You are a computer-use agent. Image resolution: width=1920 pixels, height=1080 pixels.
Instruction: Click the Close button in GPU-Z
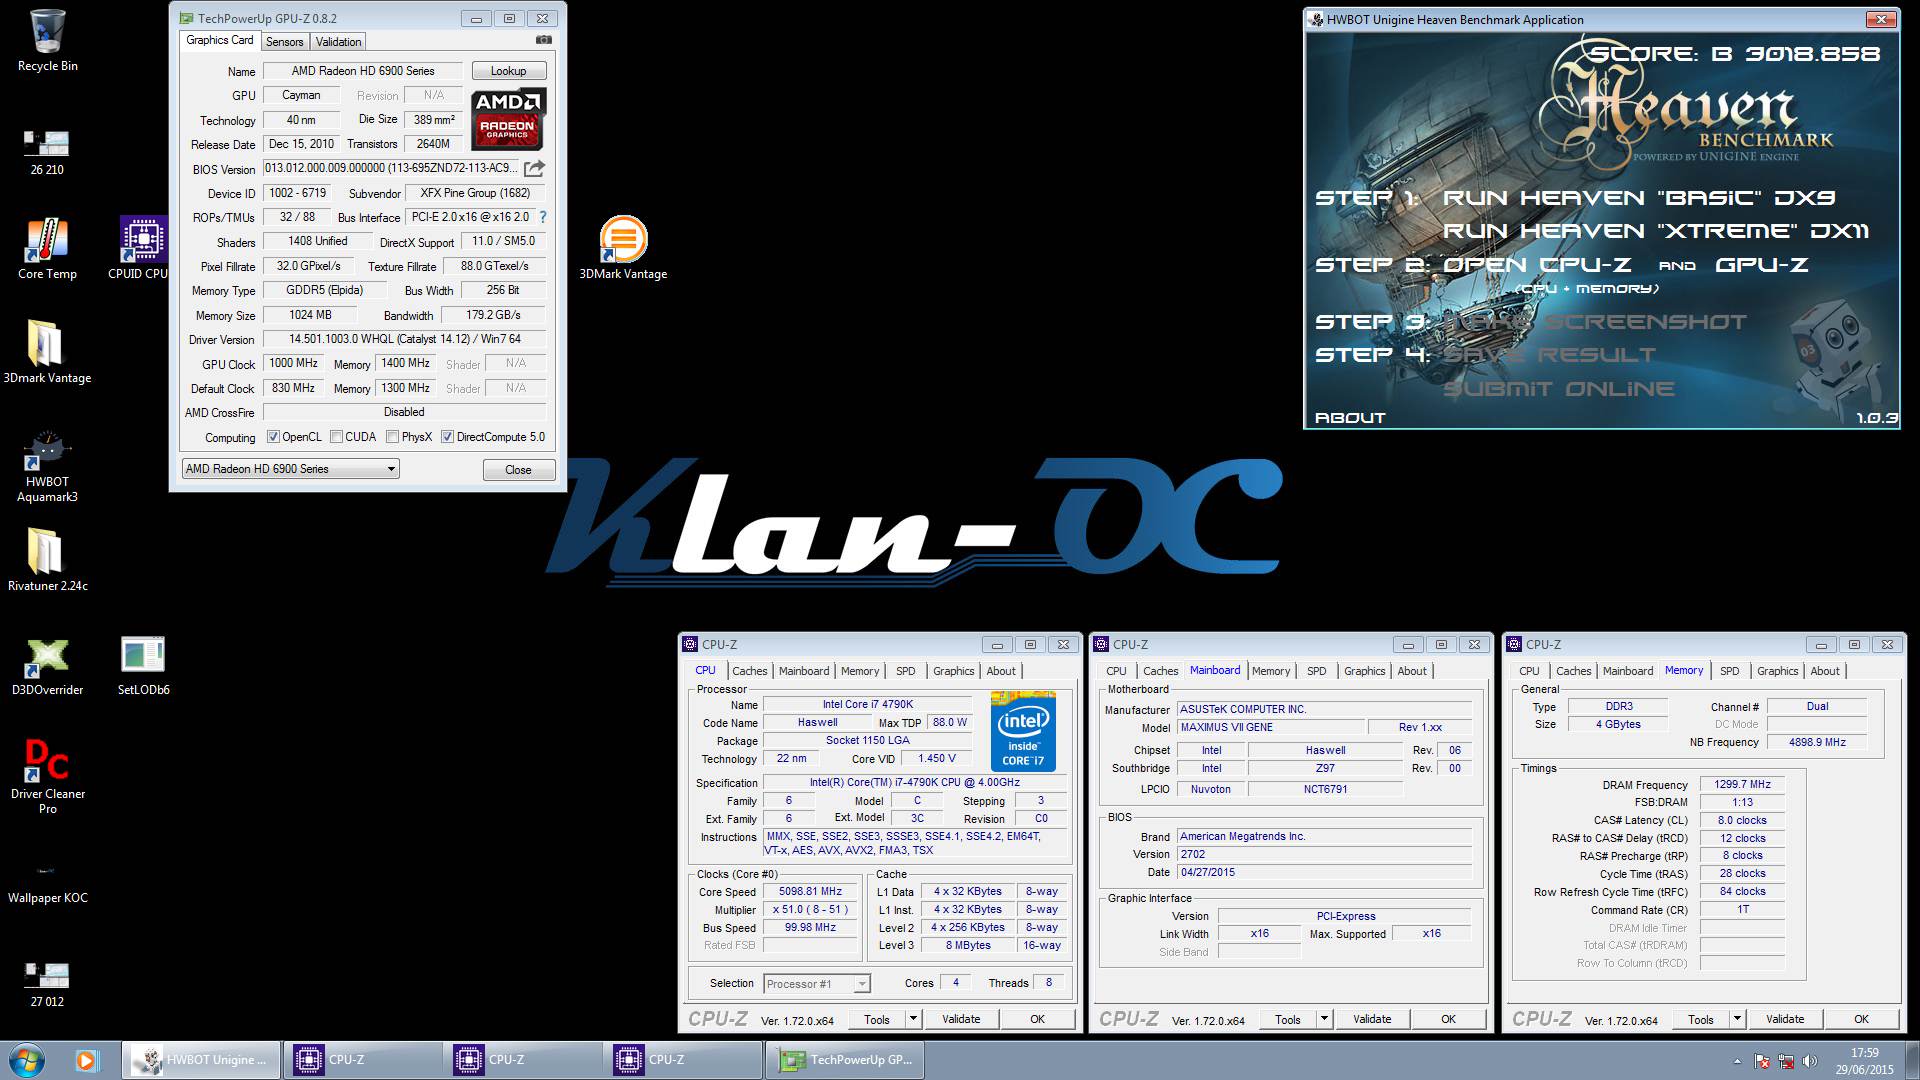point(518,470)
